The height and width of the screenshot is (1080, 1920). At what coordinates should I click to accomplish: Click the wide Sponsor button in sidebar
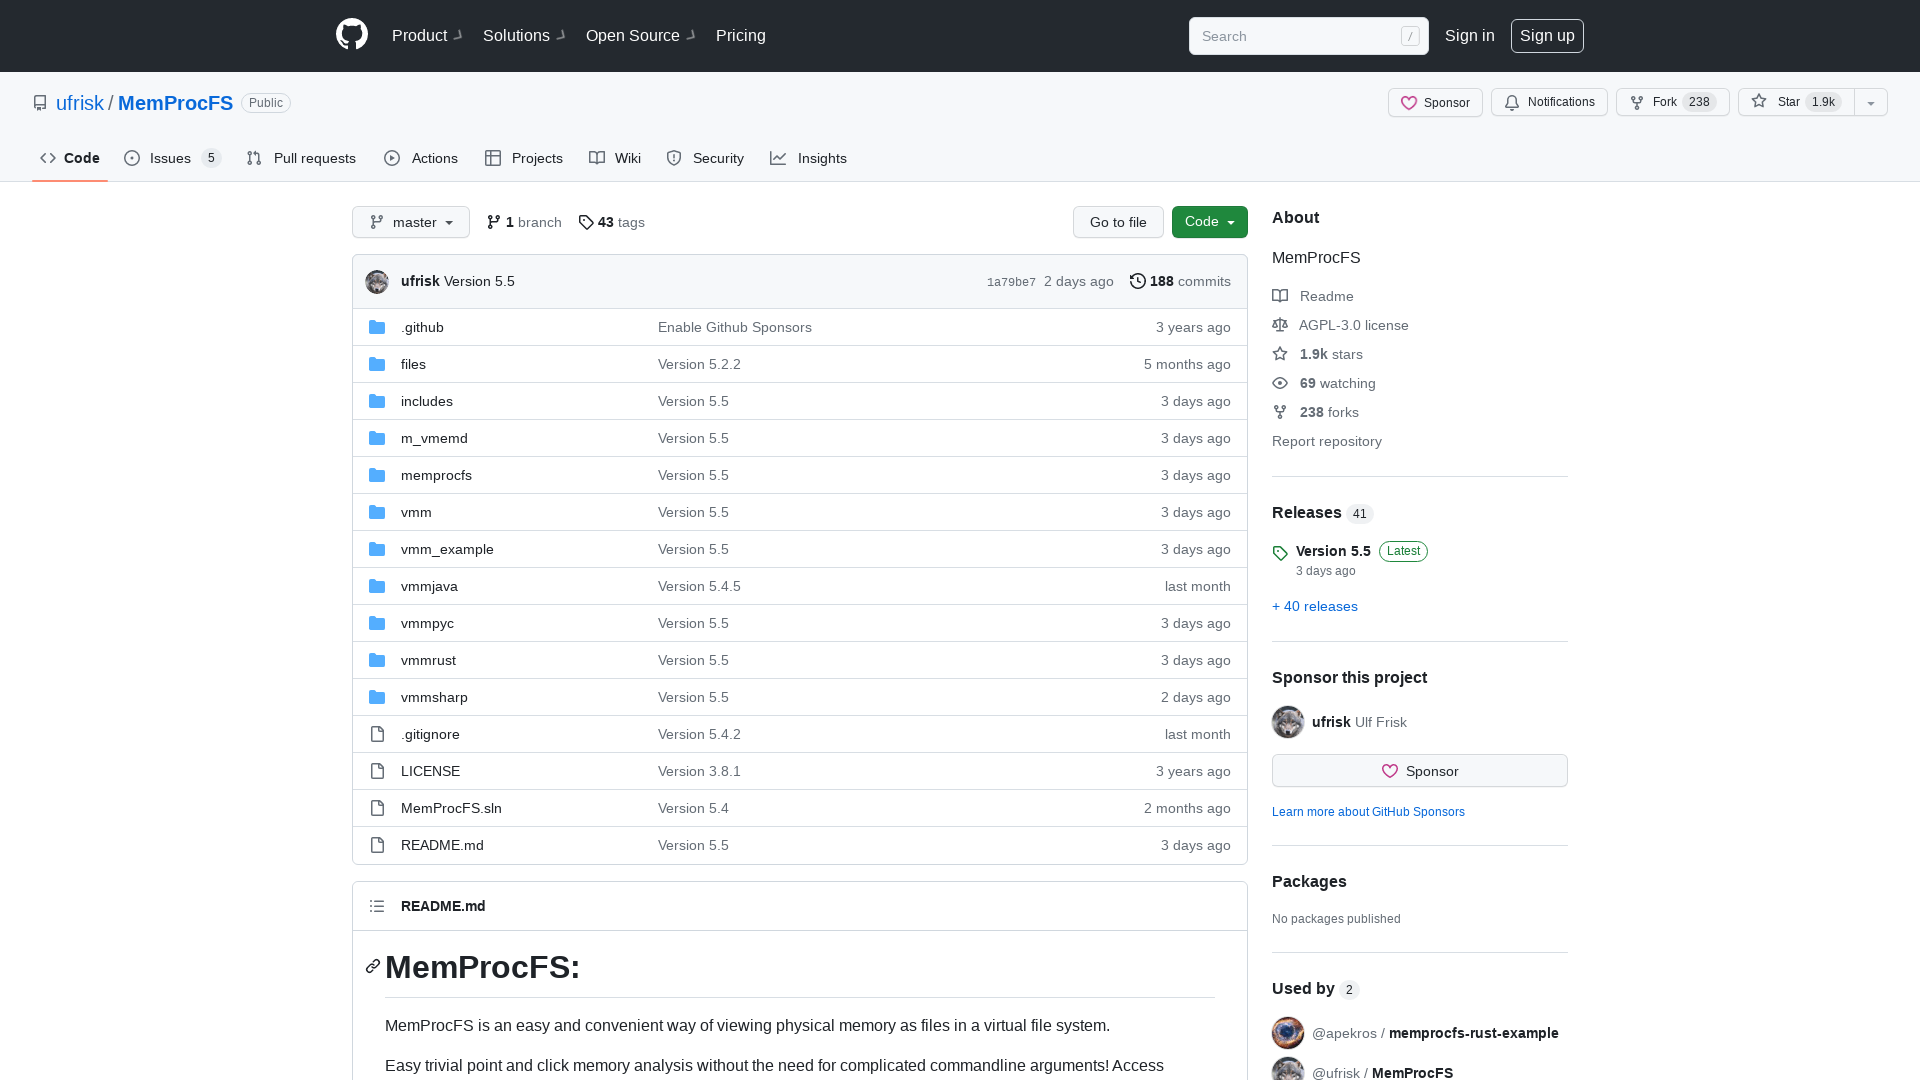1420,771
